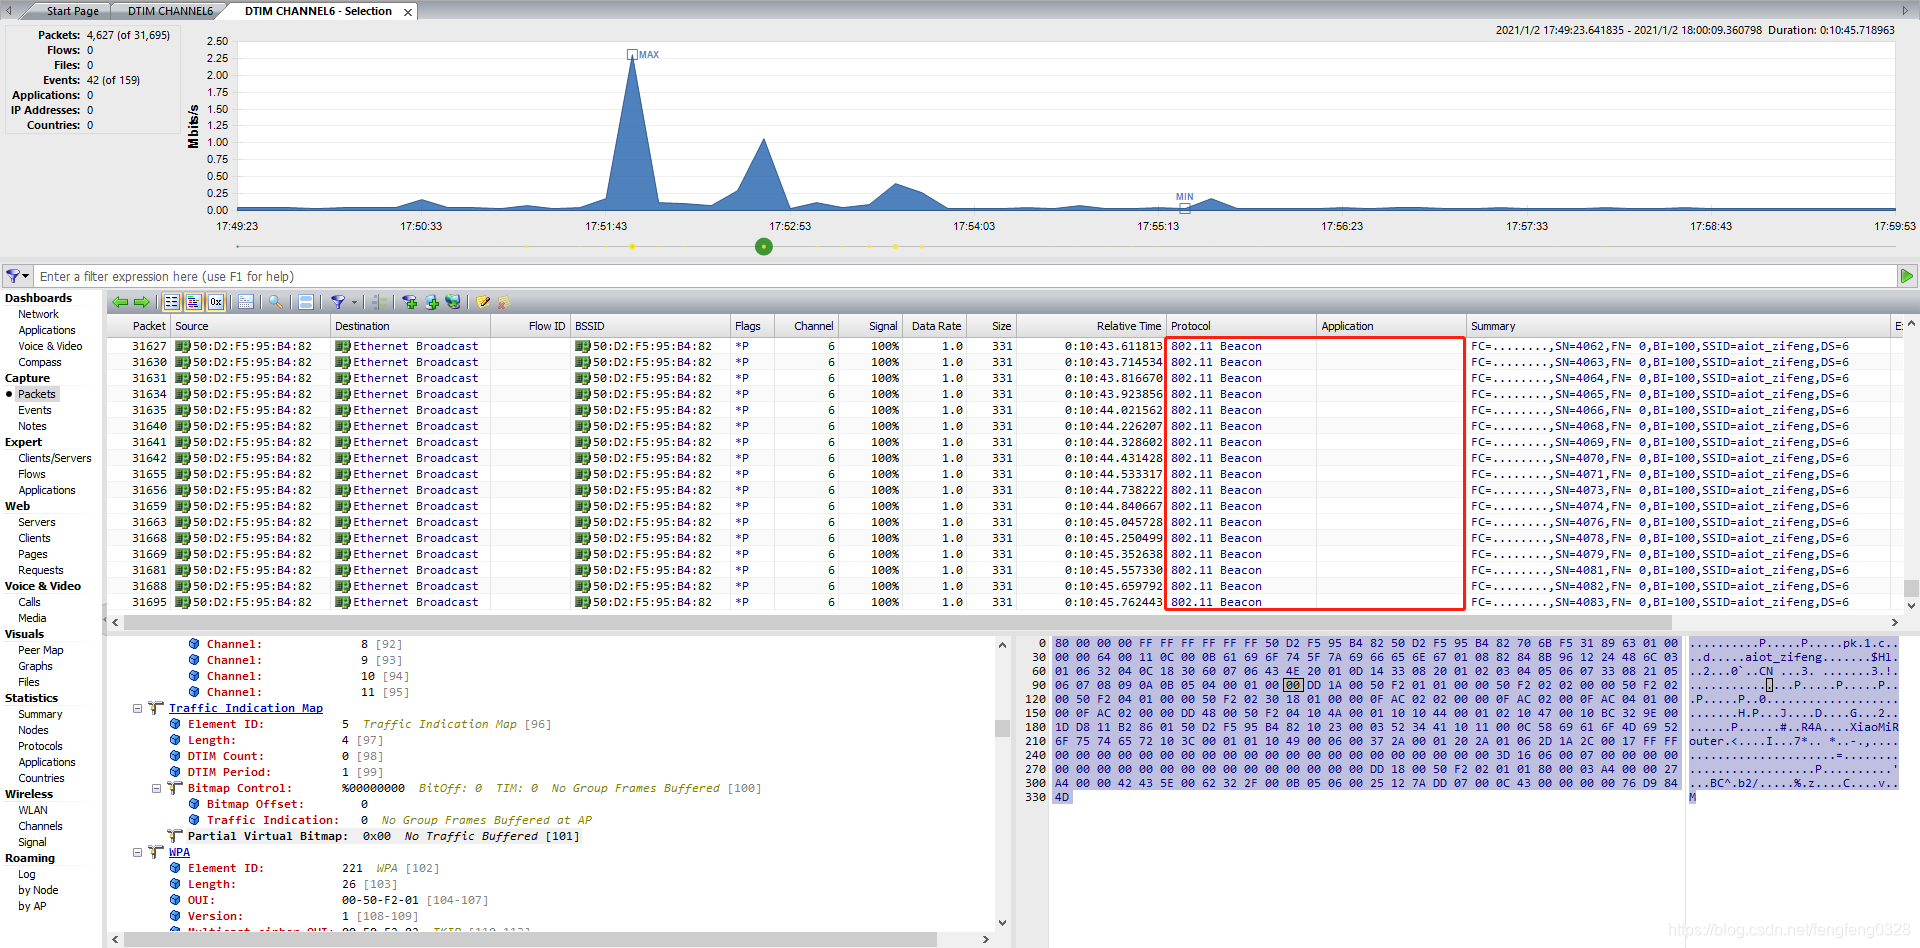This screenshot has height=948, width=1920.
Task: Sort by the Signal column header
Action: tap(870, 326)
